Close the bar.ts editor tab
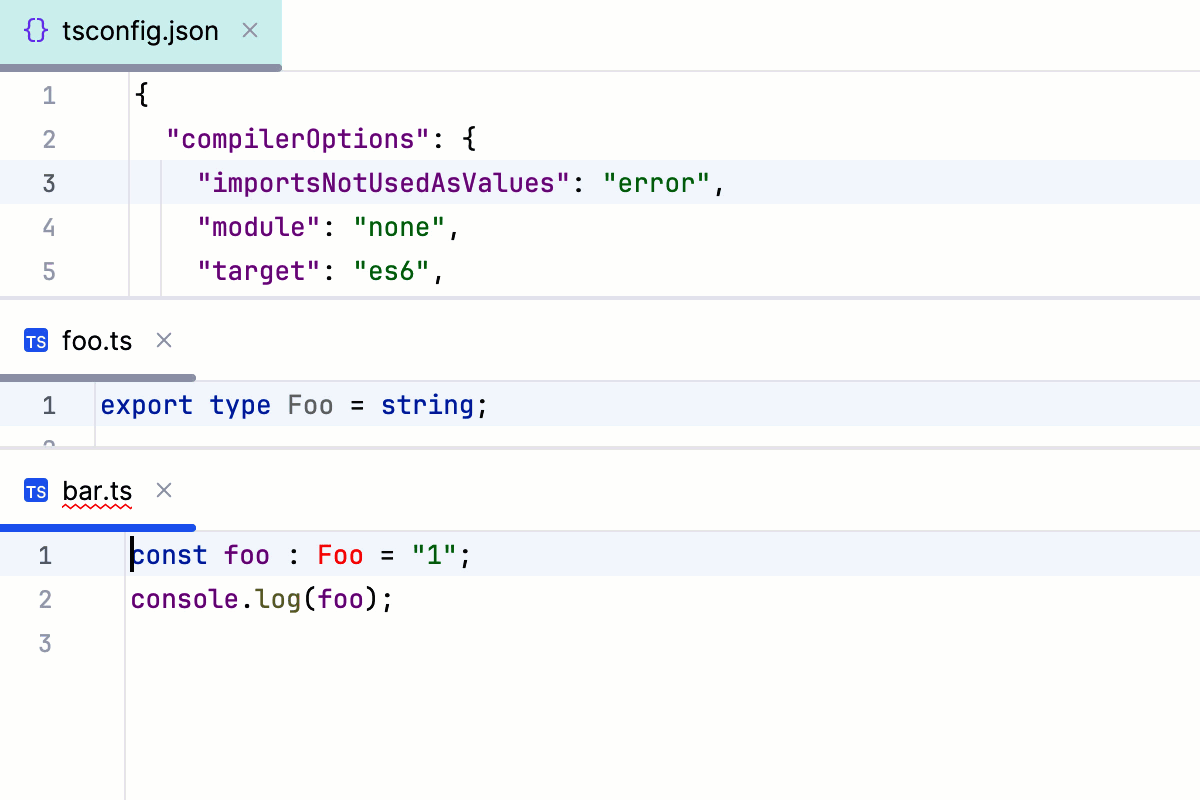Screen dimensions: 1200x800 point(163,491)
